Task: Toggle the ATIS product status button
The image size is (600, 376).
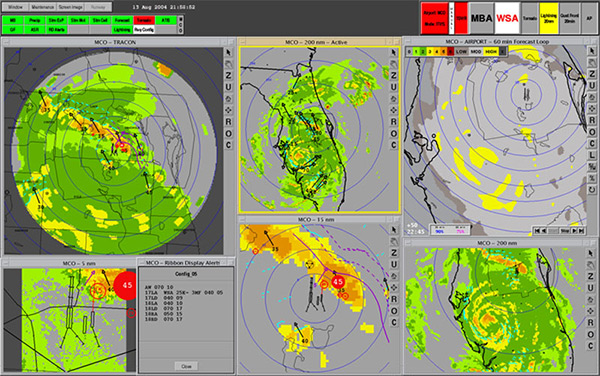Action: (166, 20)
